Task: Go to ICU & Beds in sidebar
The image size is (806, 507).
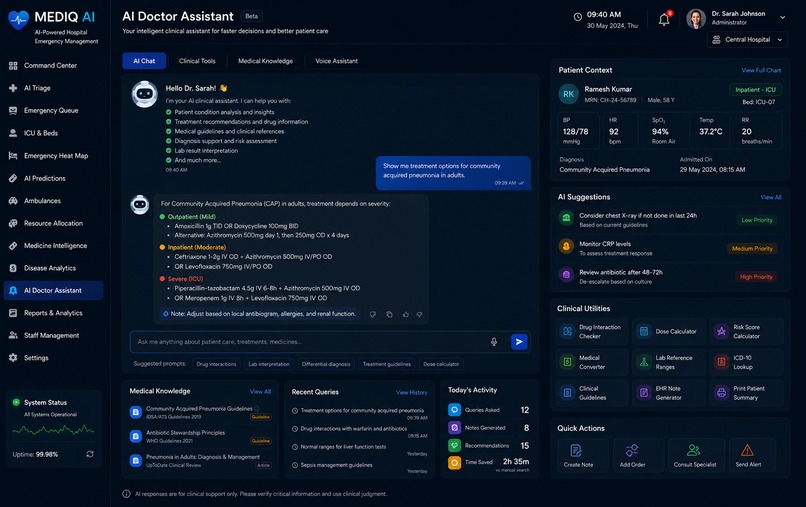Action: click(53, 133)
